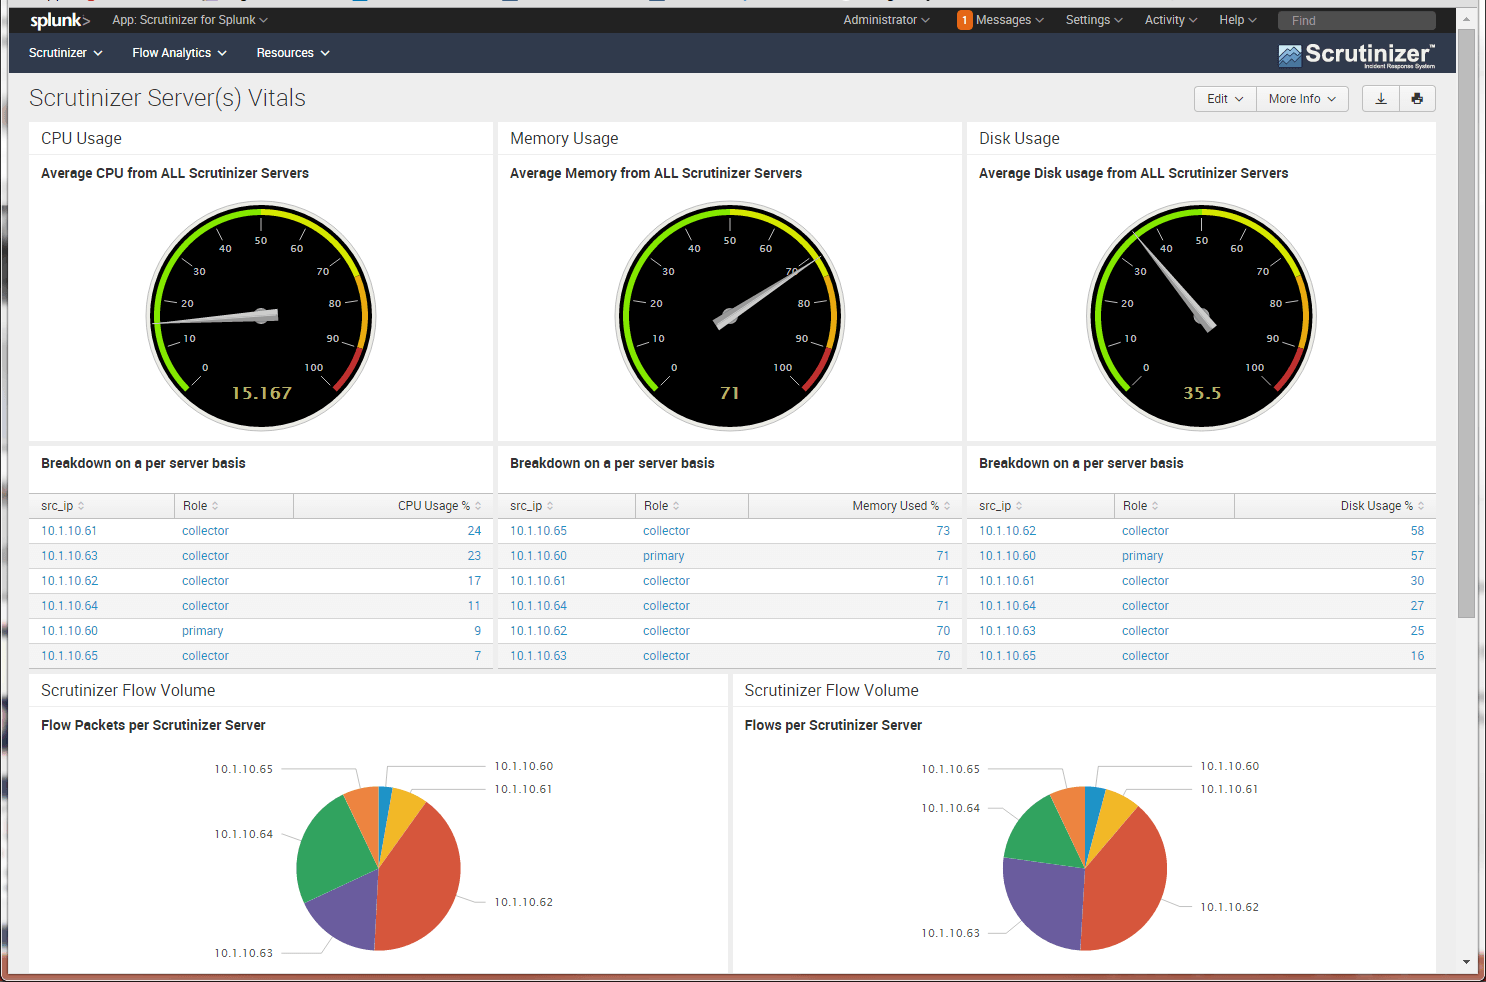Click primary role in Memory table
Screen dimensions: 1486x982
pos(664,556)
